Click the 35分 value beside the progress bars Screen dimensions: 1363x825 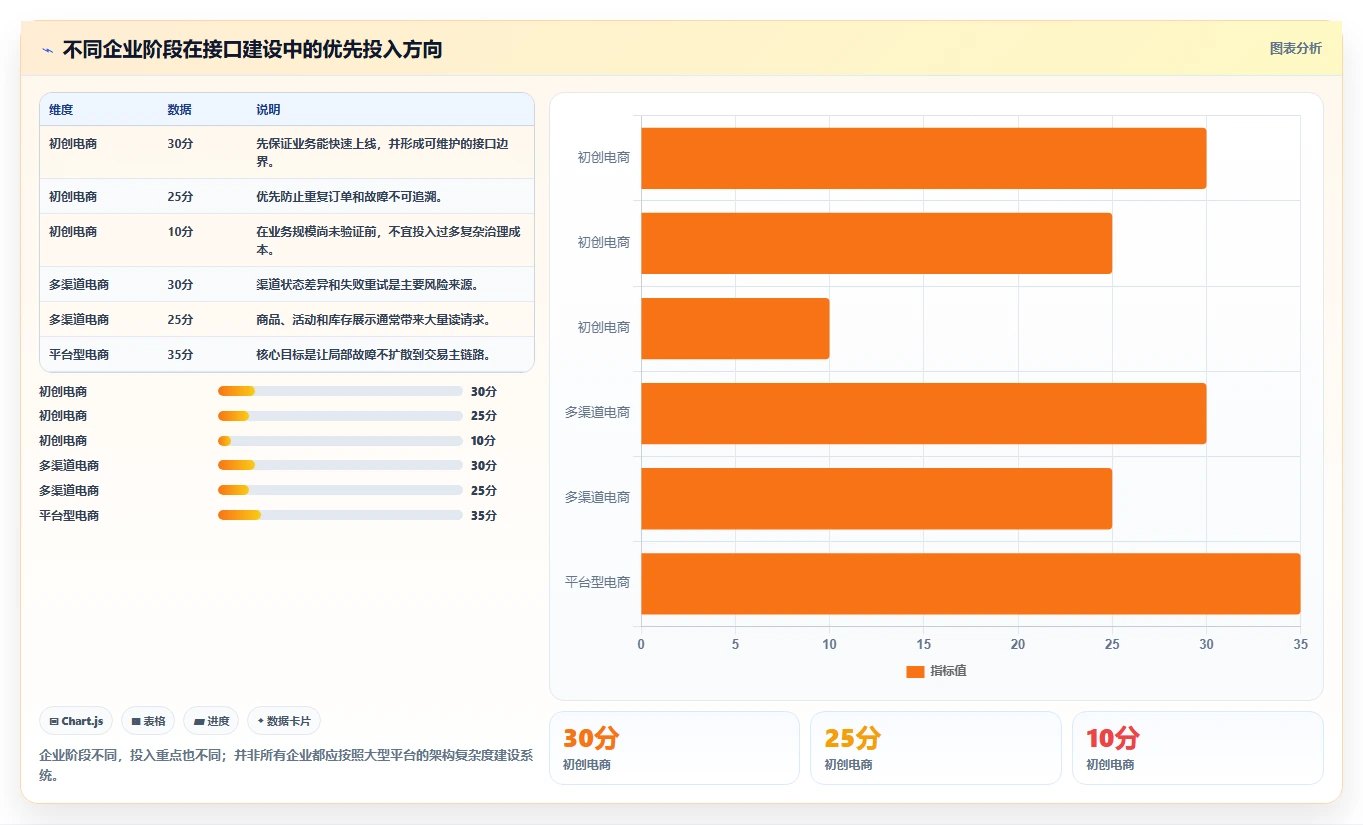click(x=484, y=516)
